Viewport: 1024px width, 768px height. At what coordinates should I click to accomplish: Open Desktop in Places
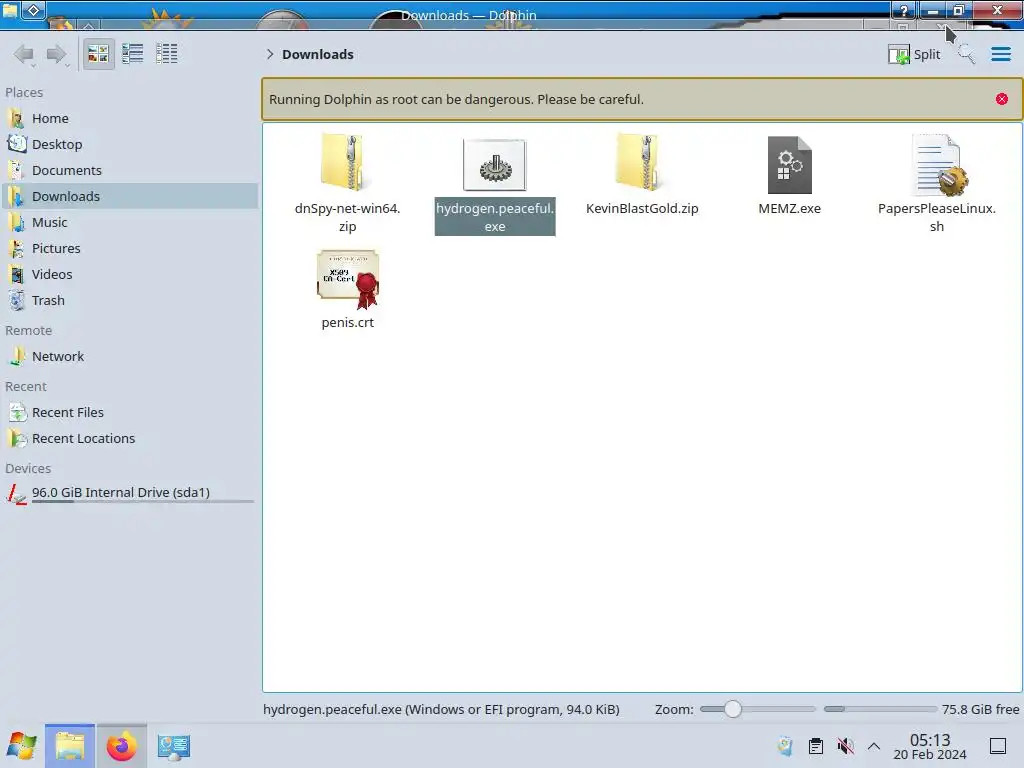tap(129, 144)
